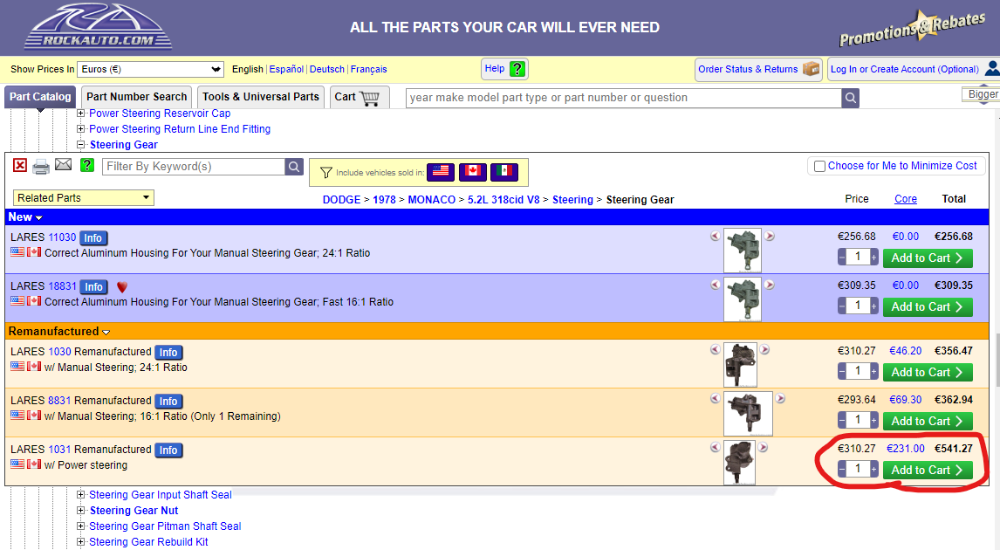Open Info for LARES 11030
This screenshot has width=1000, height=550.
pyautogui.click(x=93, y=238)
